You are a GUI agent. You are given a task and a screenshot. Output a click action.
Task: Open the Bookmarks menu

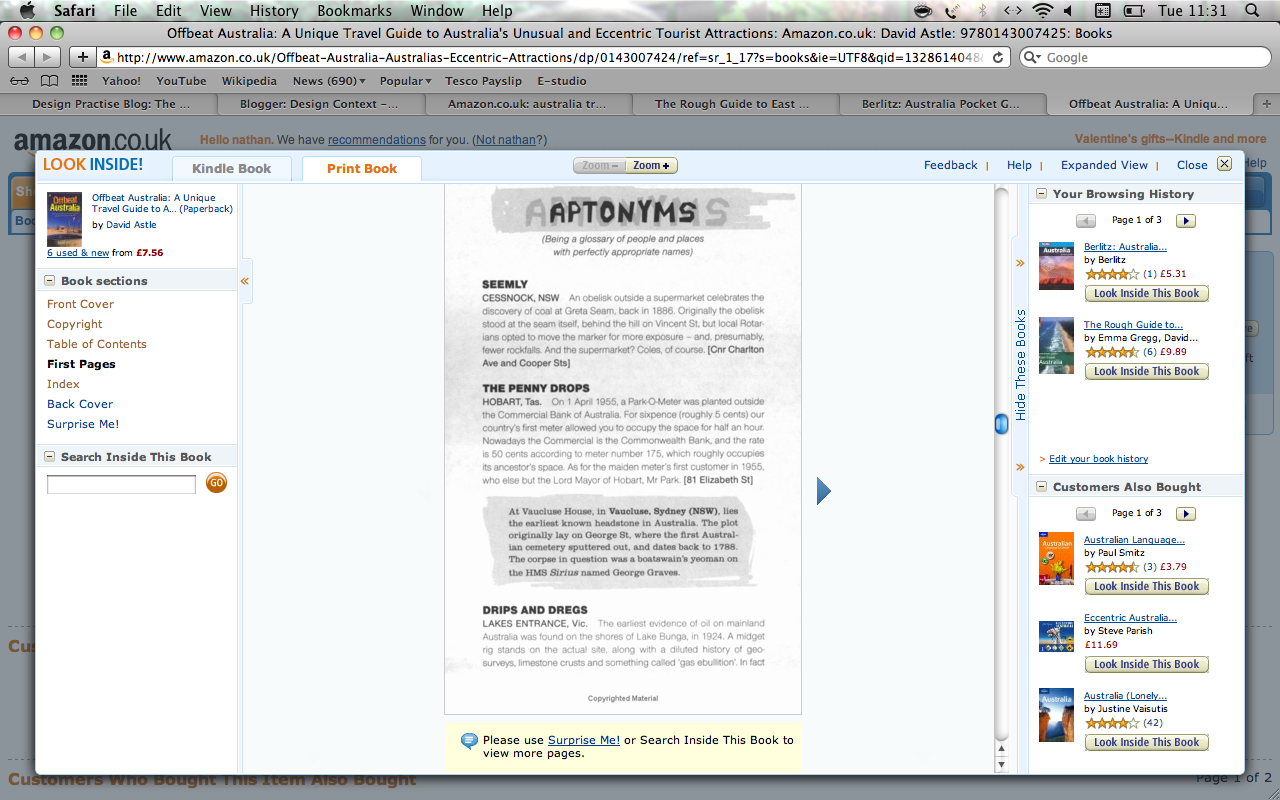[353, 11]
